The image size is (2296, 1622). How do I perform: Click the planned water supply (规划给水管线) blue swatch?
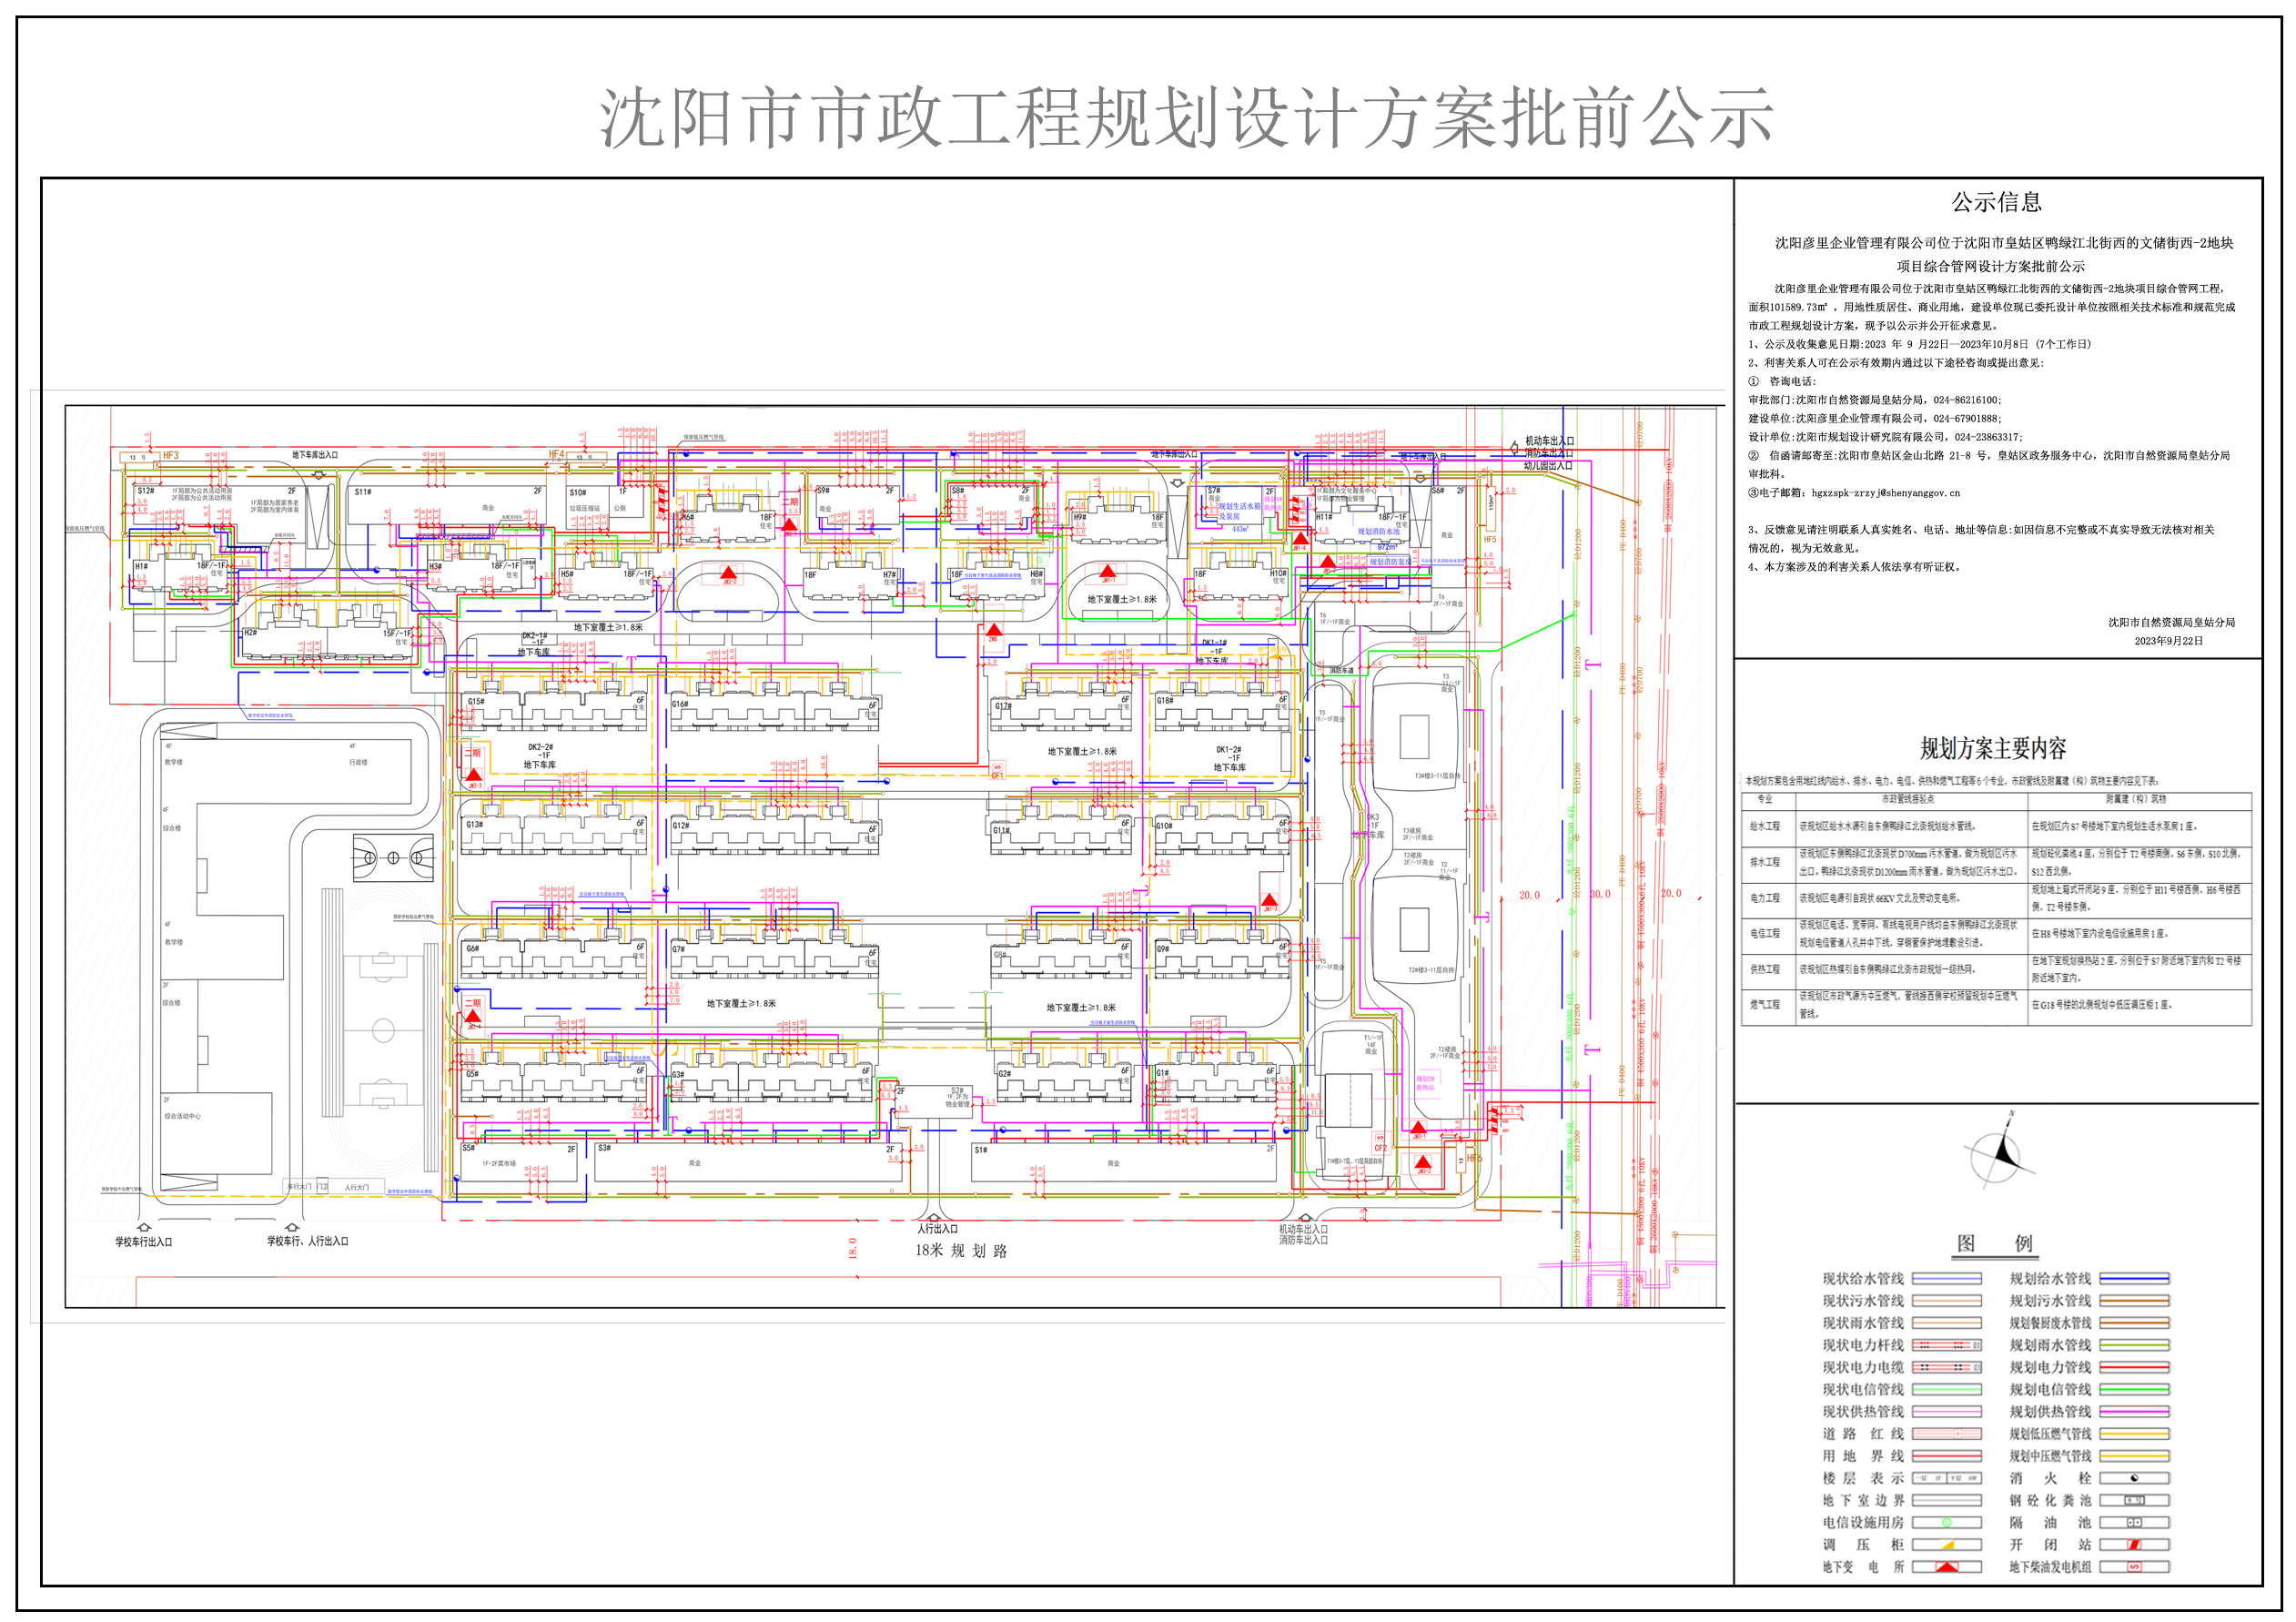(2134, 1278)
